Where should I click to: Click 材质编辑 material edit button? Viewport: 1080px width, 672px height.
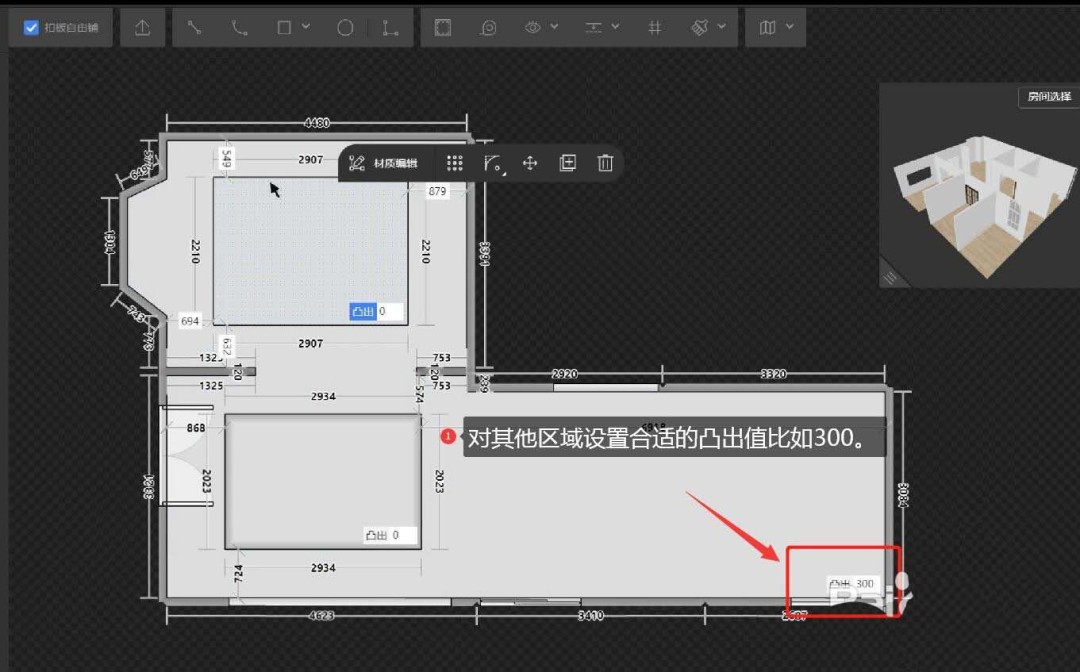coord(385,163)
